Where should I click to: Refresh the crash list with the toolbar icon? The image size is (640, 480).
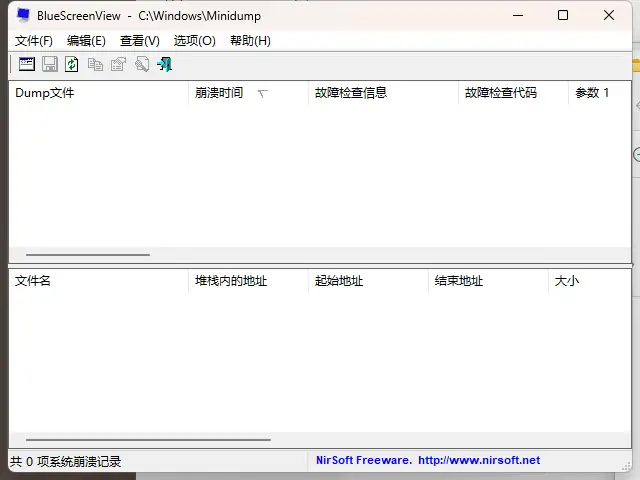[72, 64]
